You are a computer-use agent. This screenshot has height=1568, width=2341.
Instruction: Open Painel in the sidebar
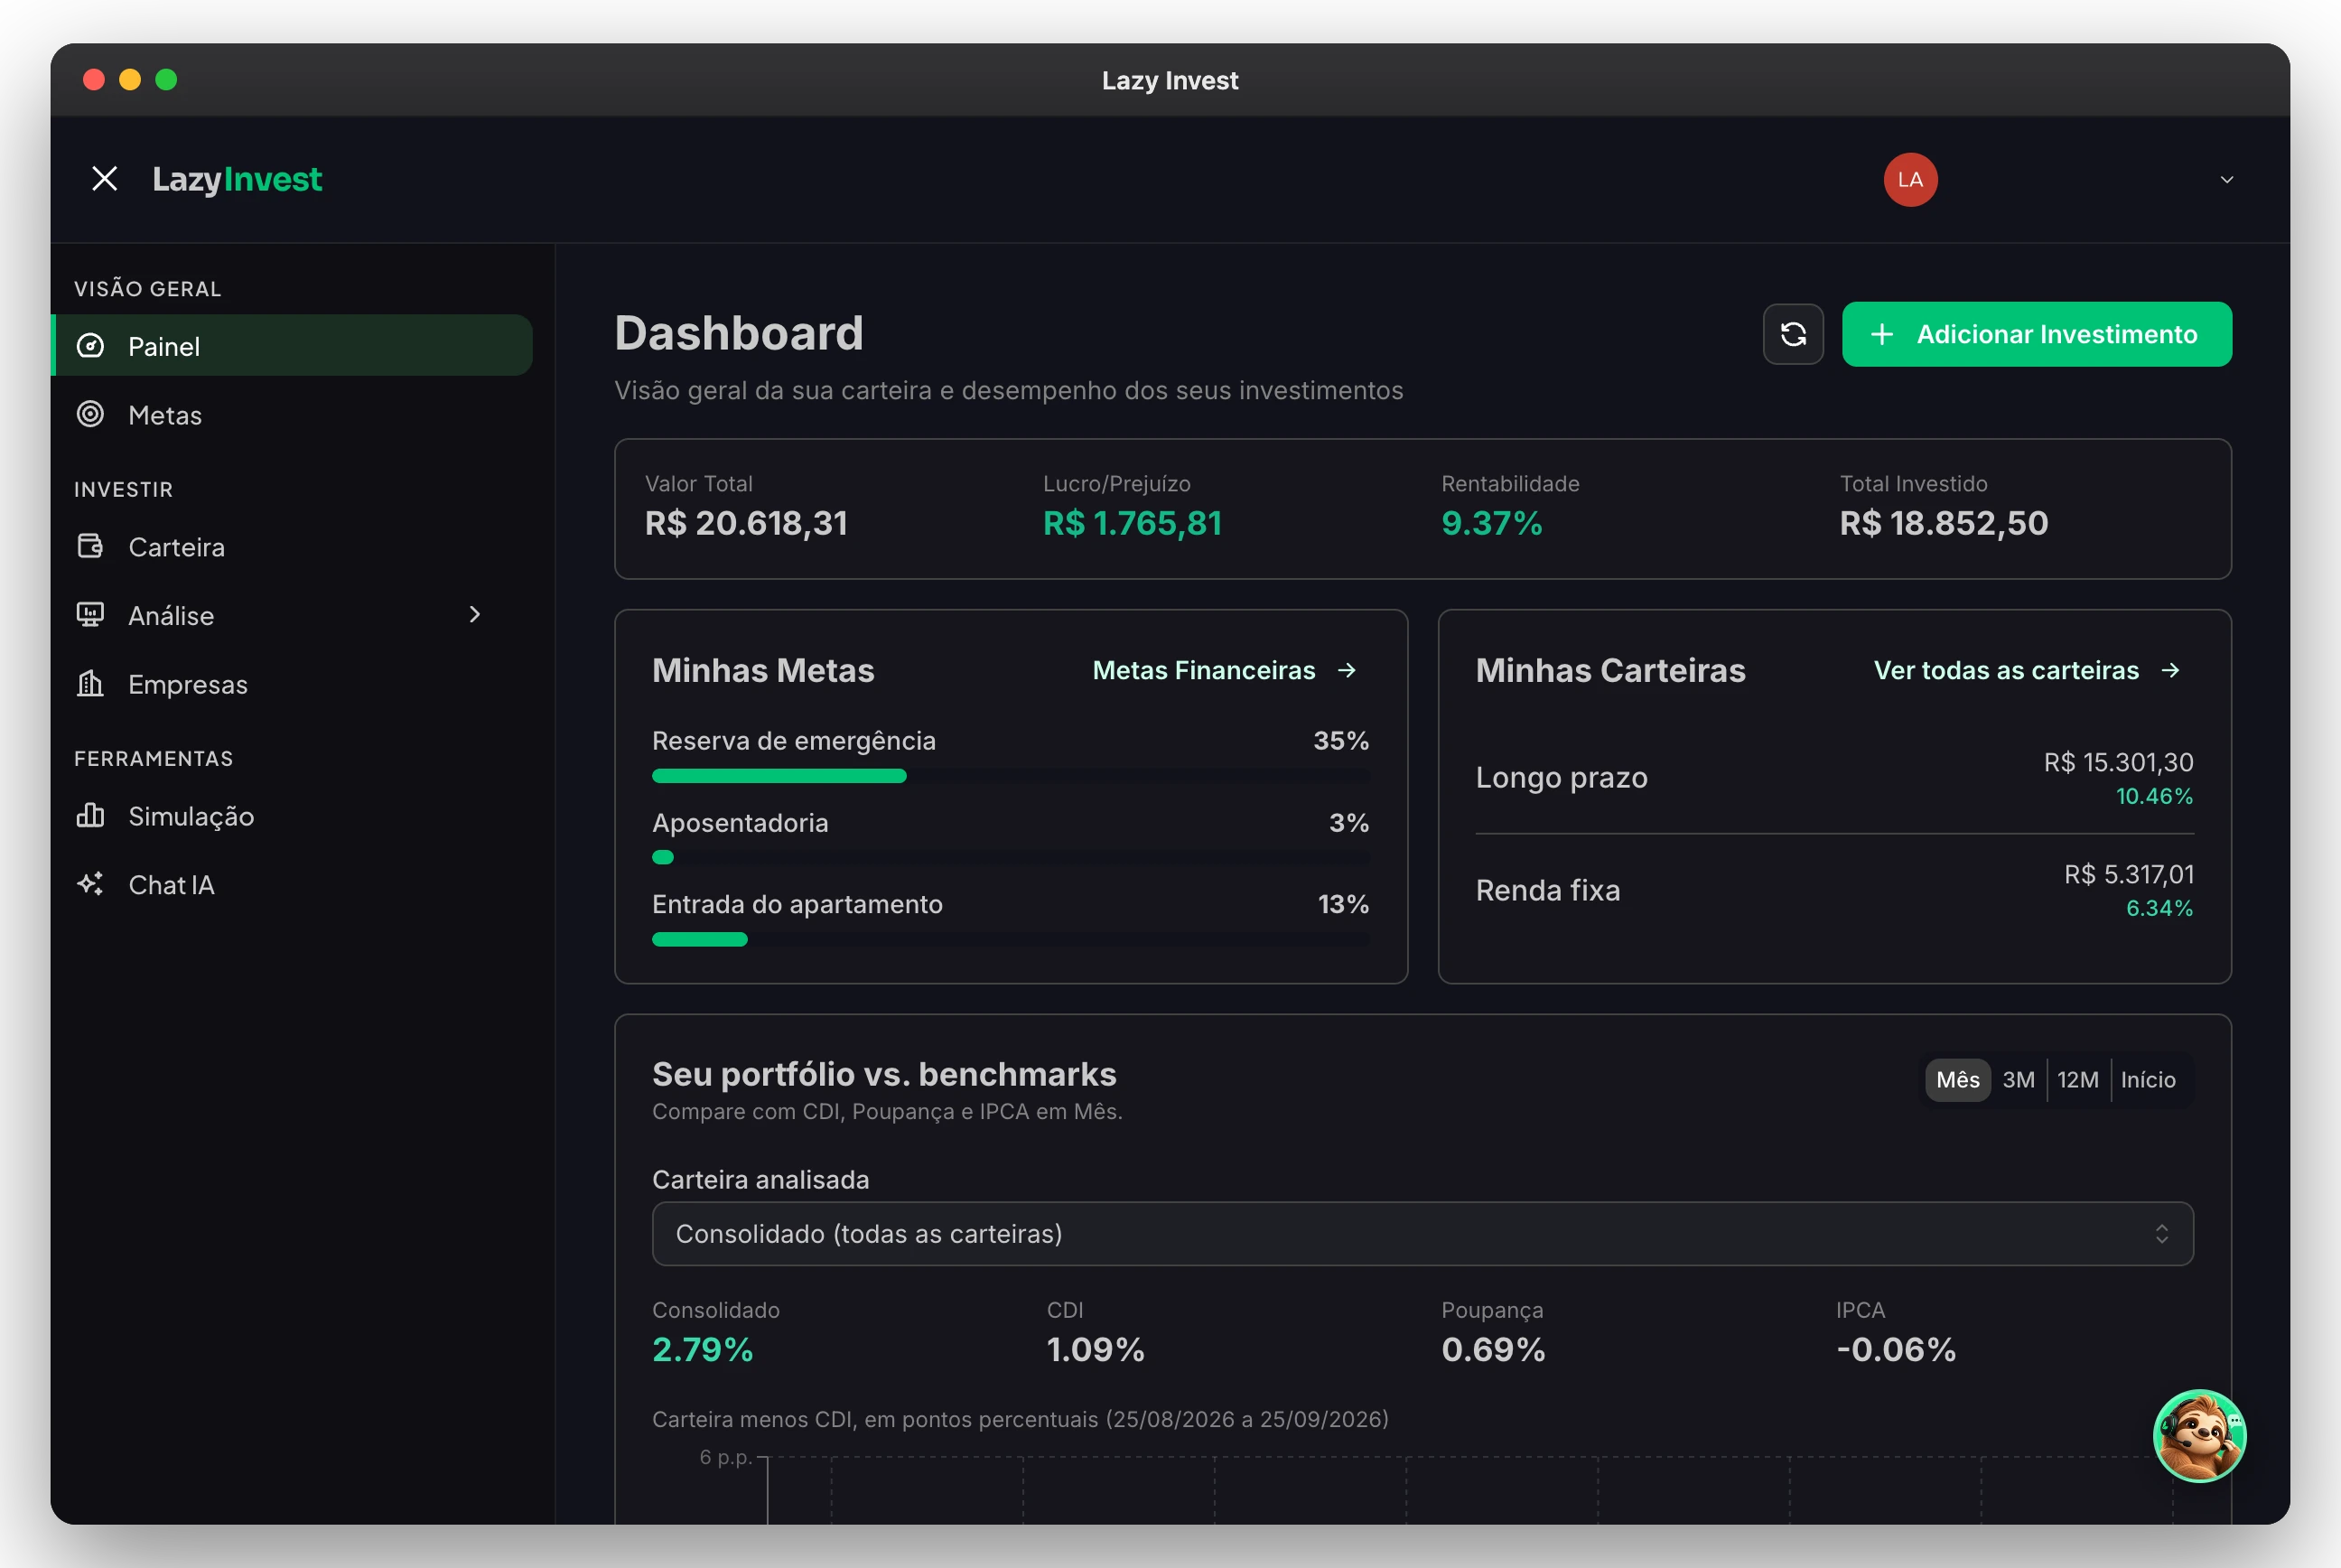[x=292, y=346]
